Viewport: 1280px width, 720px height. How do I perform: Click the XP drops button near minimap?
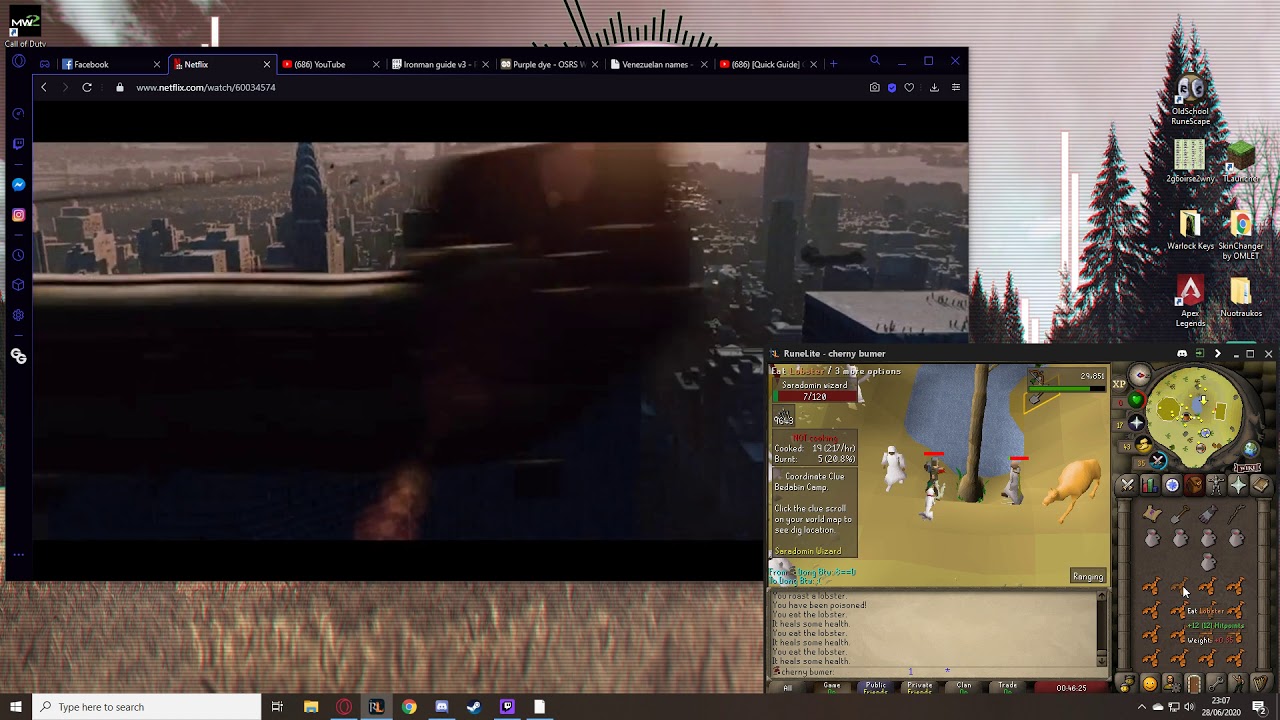[x=1119, y=384]
